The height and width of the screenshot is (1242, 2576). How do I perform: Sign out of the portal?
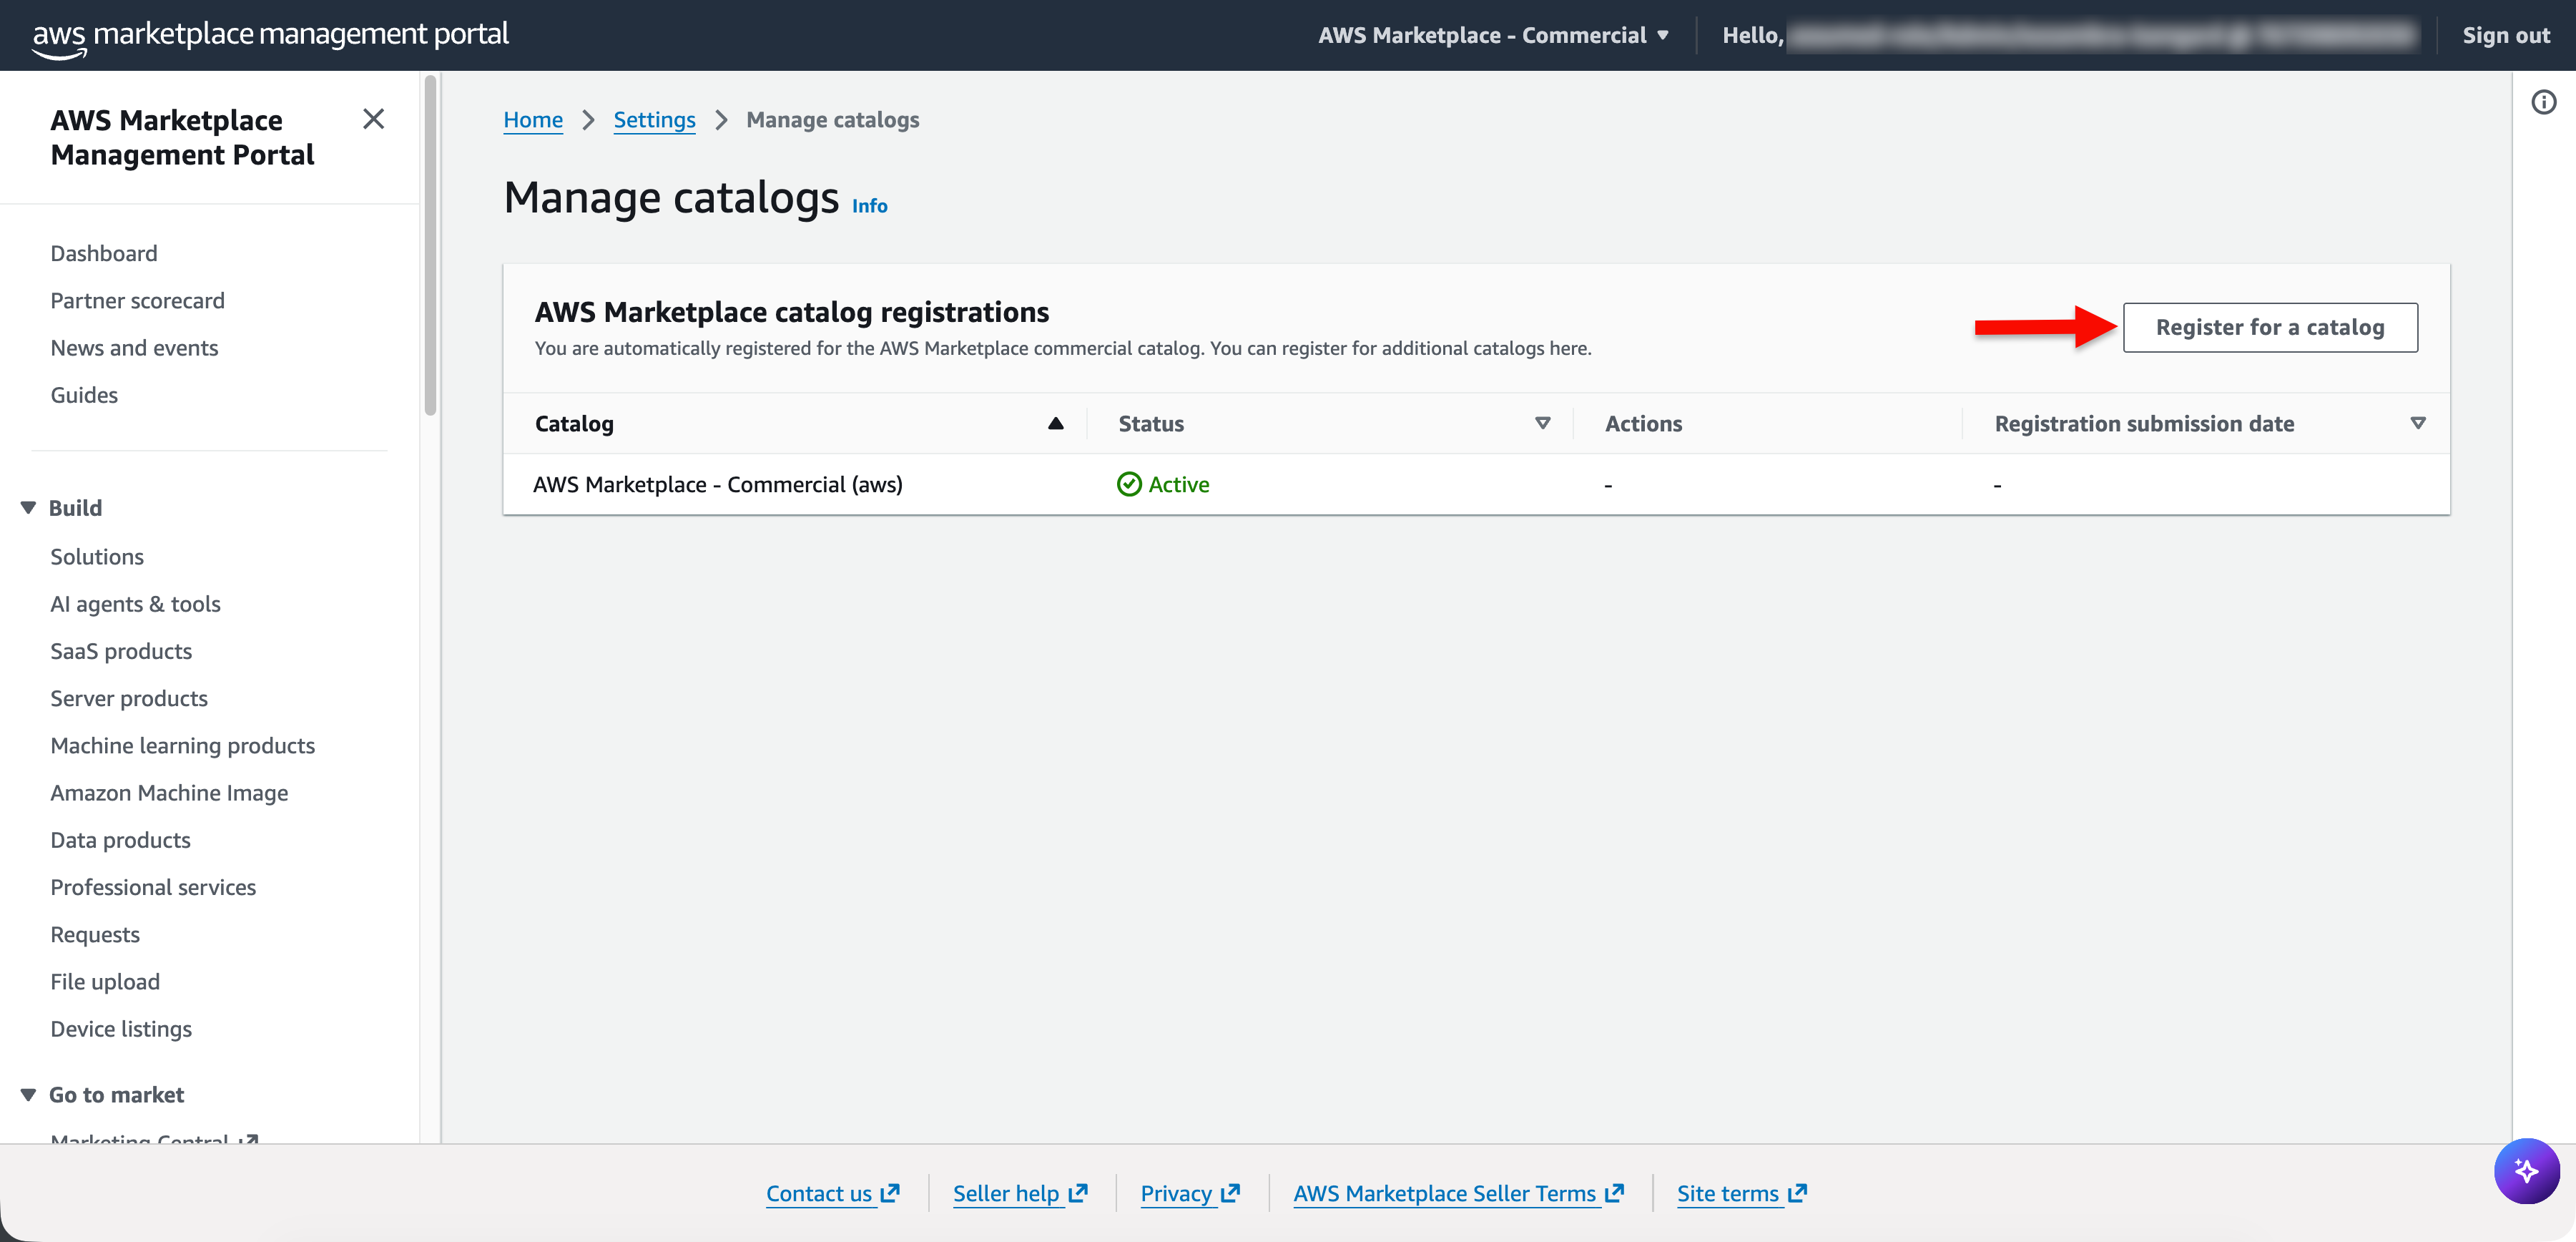pyautogui.click(x=2505, y=35)
